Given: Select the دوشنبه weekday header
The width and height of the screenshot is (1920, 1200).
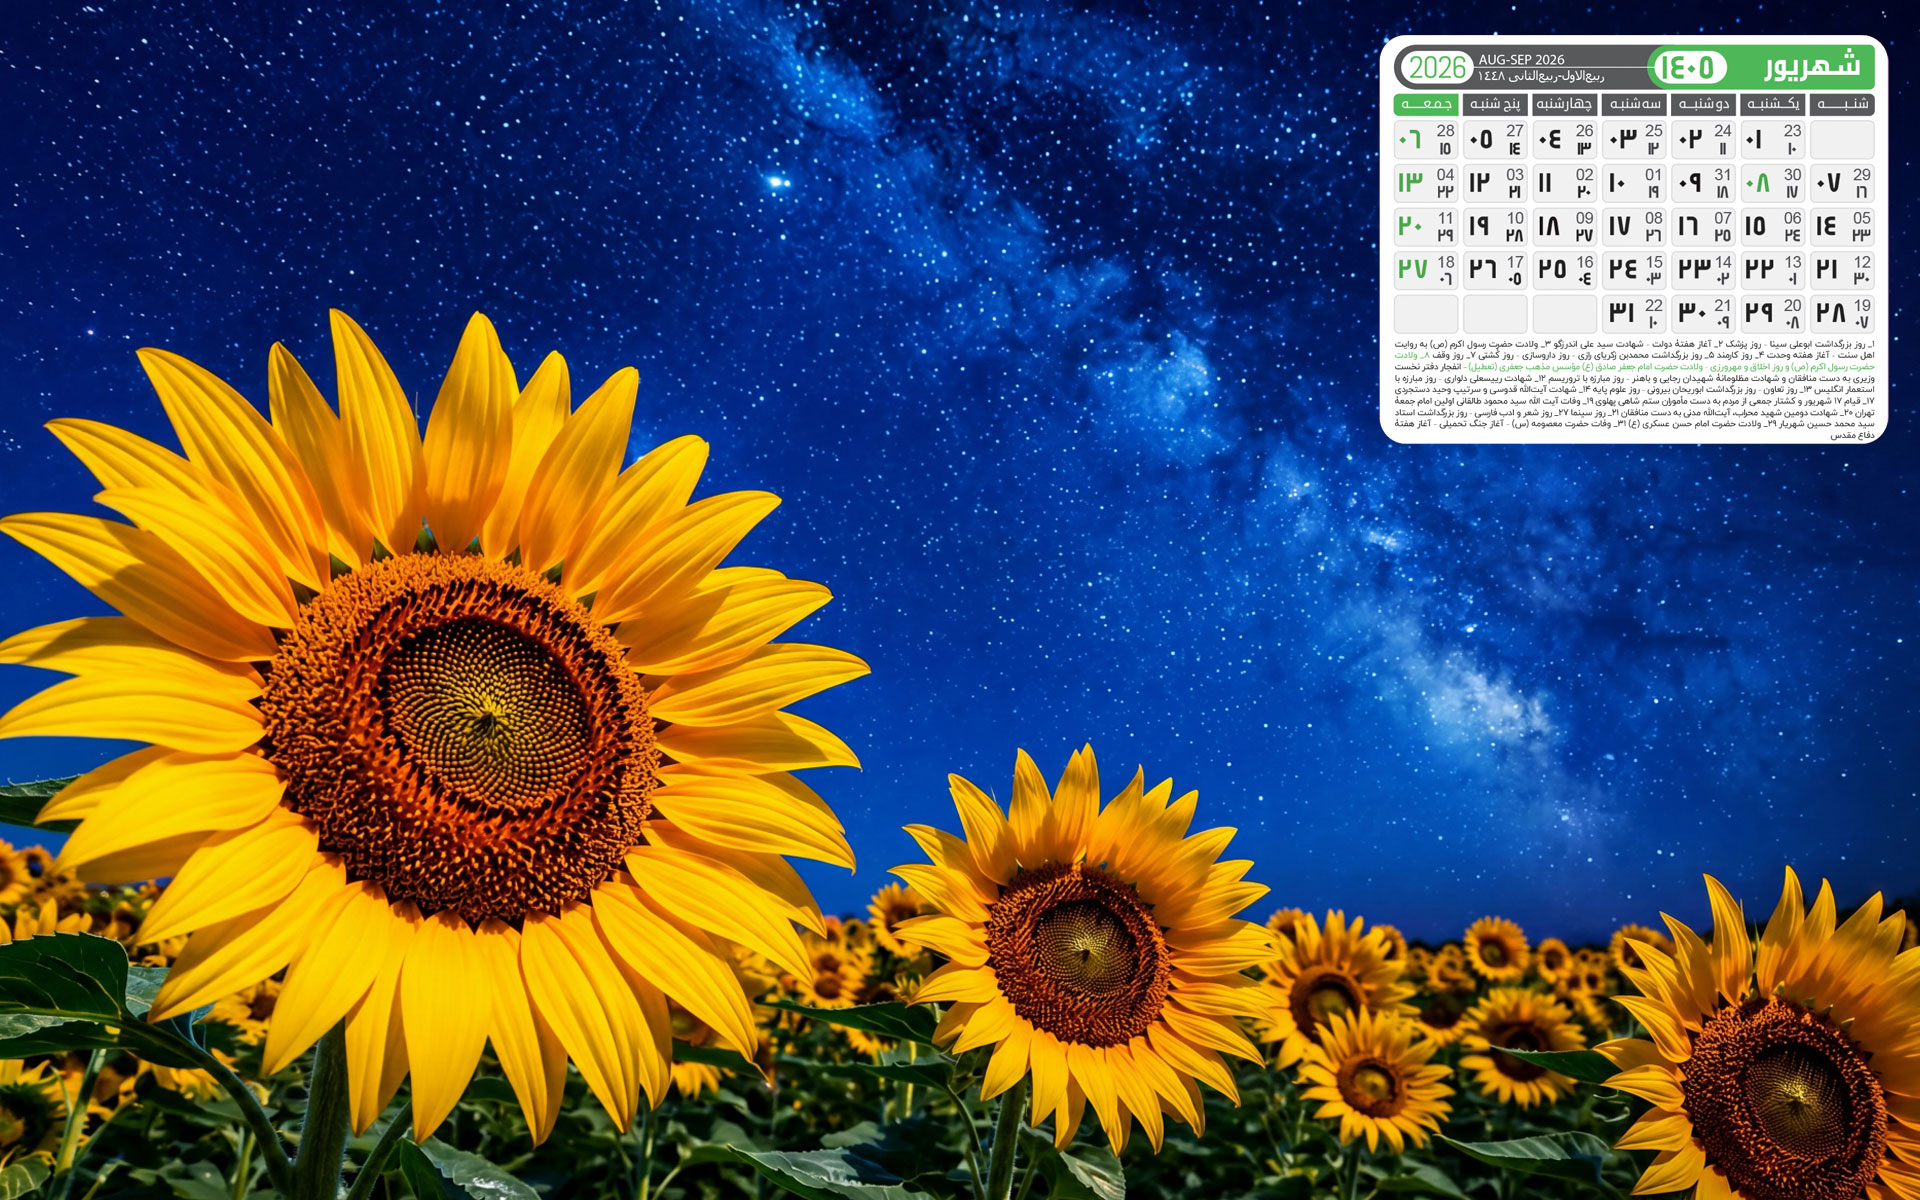Looking at the screenshot, I should click(1703, 104).
